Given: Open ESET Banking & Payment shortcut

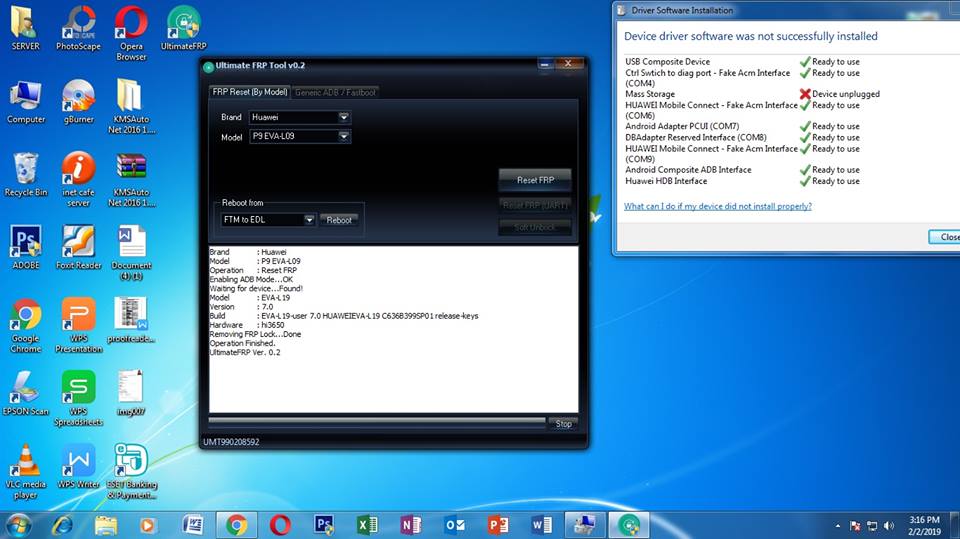Looking at the screenshot, I should pyautogui.click(x=131, y=472).
